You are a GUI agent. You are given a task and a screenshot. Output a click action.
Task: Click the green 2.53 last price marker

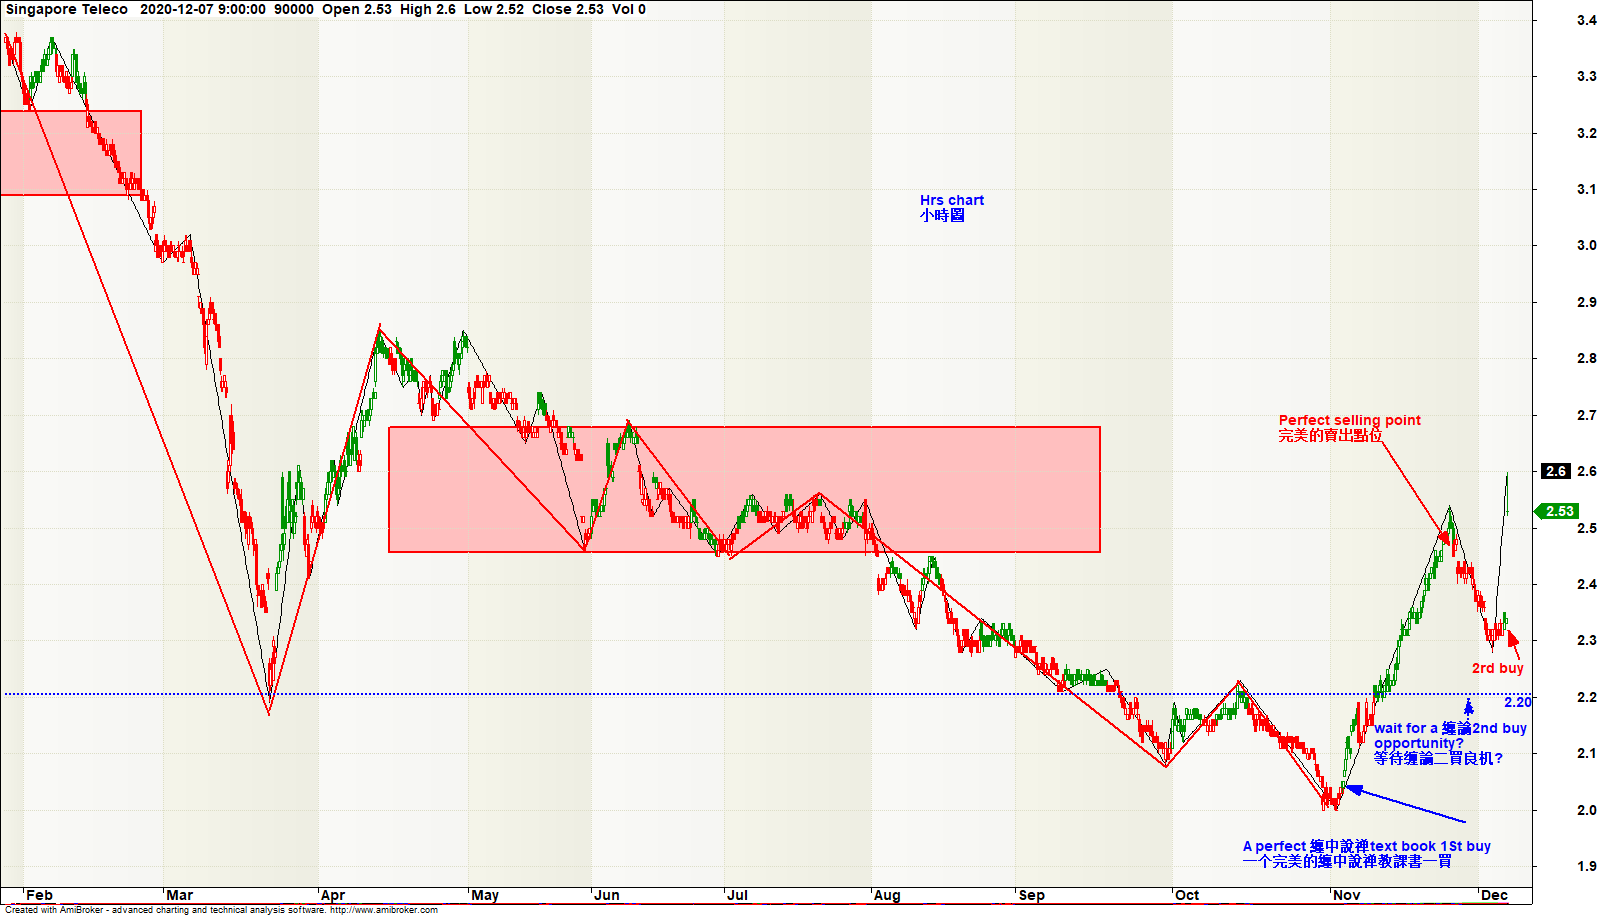pos(1555,511)
